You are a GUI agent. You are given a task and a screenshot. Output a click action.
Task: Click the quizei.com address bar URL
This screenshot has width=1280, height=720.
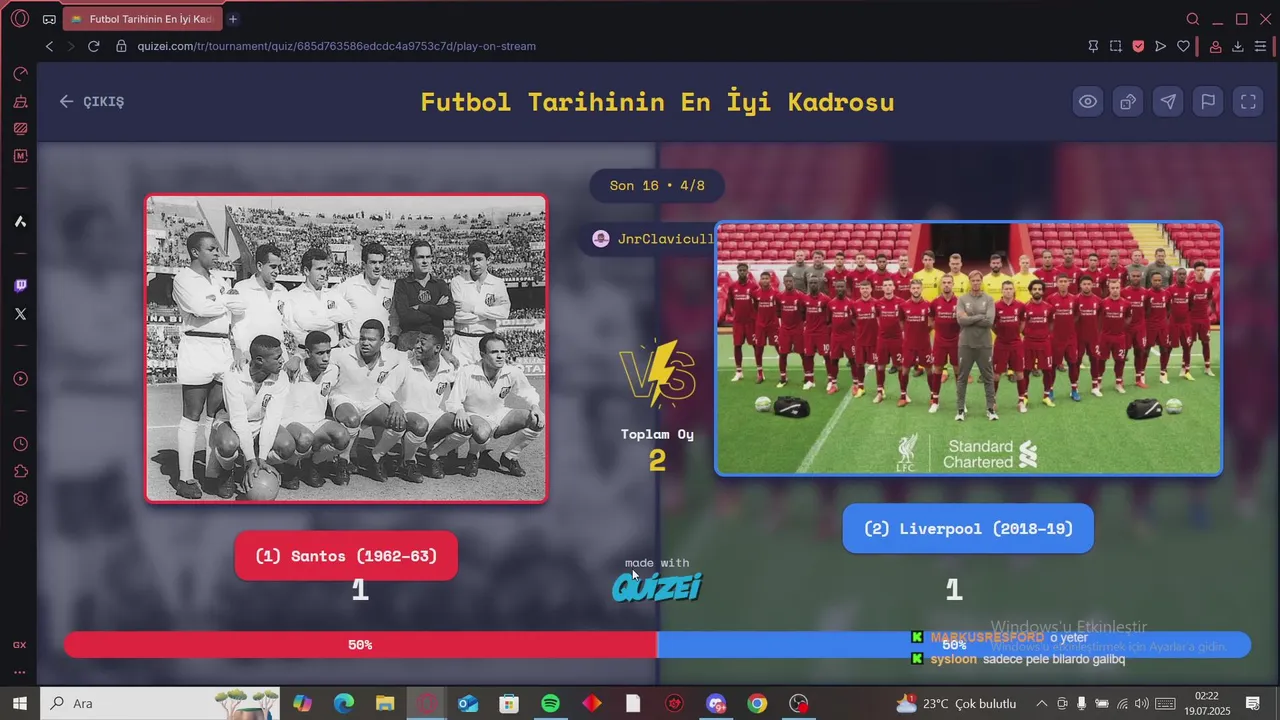(337, 46)
